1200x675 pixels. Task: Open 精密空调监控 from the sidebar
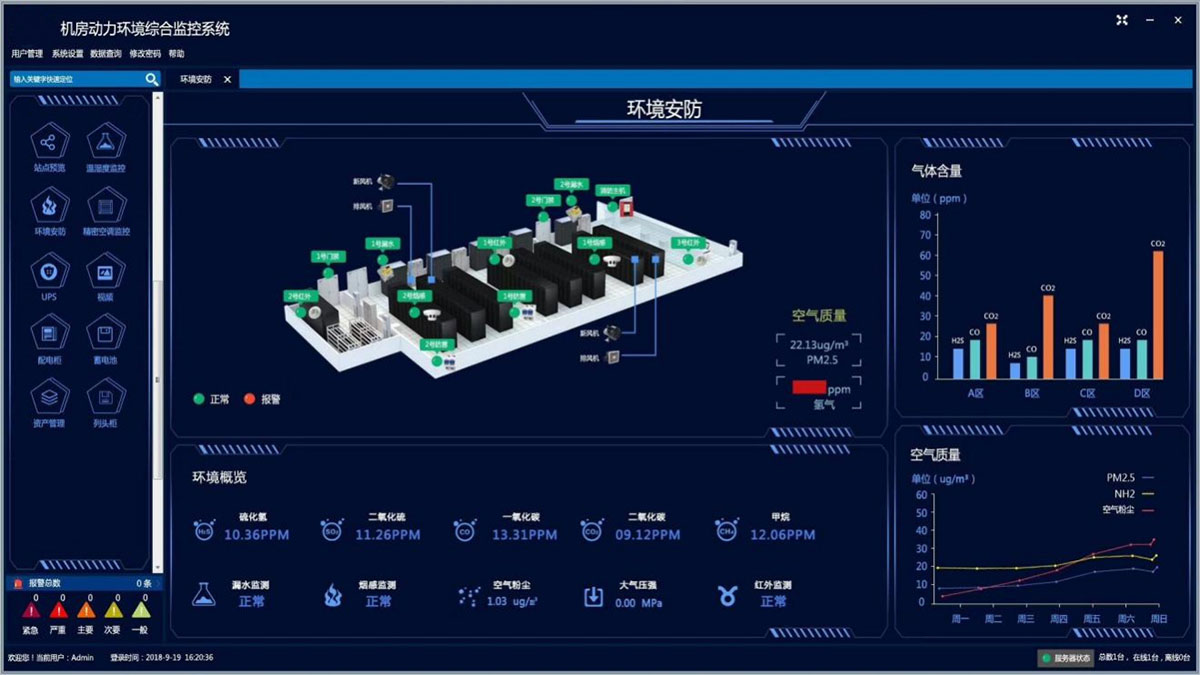coord(105,207)
